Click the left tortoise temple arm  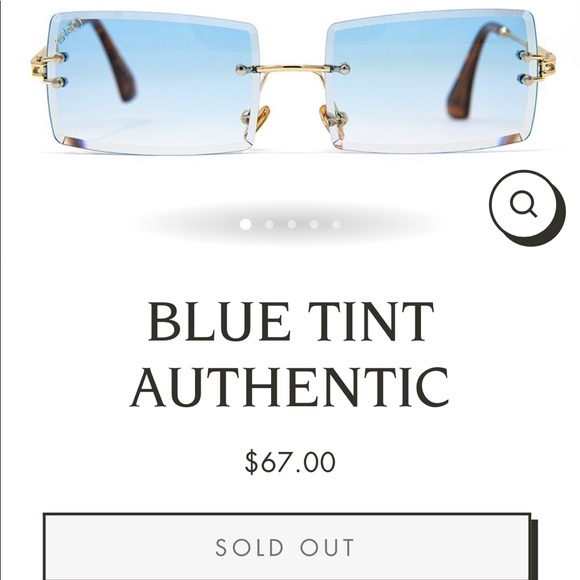112,61
